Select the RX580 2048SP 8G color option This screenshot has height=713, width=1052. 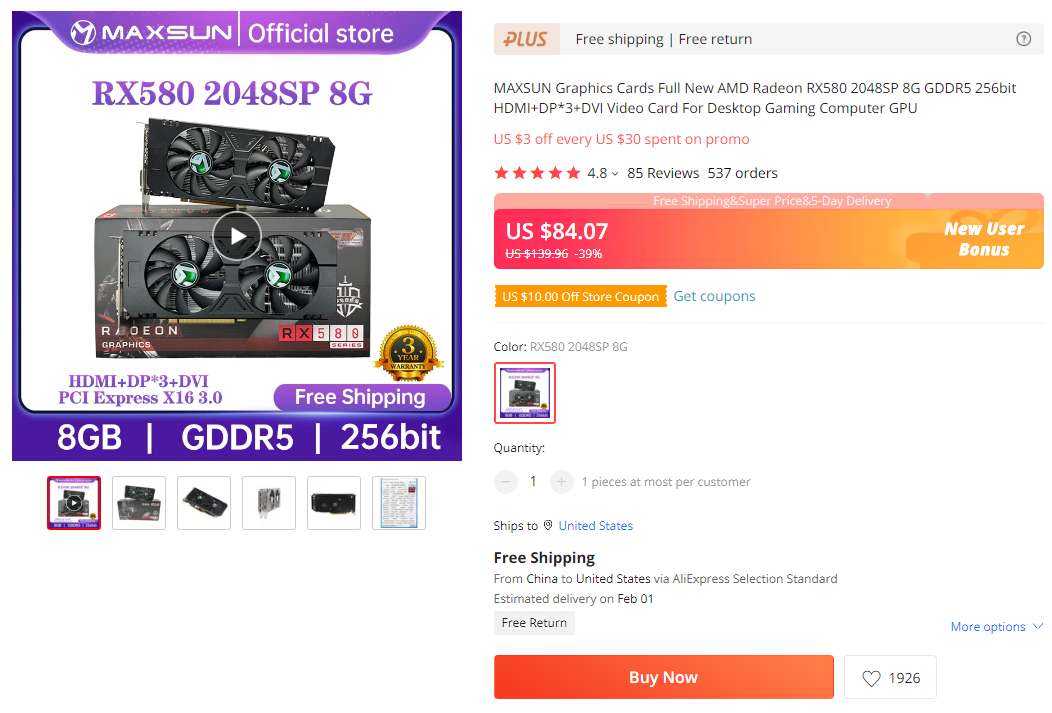point(525,393)
